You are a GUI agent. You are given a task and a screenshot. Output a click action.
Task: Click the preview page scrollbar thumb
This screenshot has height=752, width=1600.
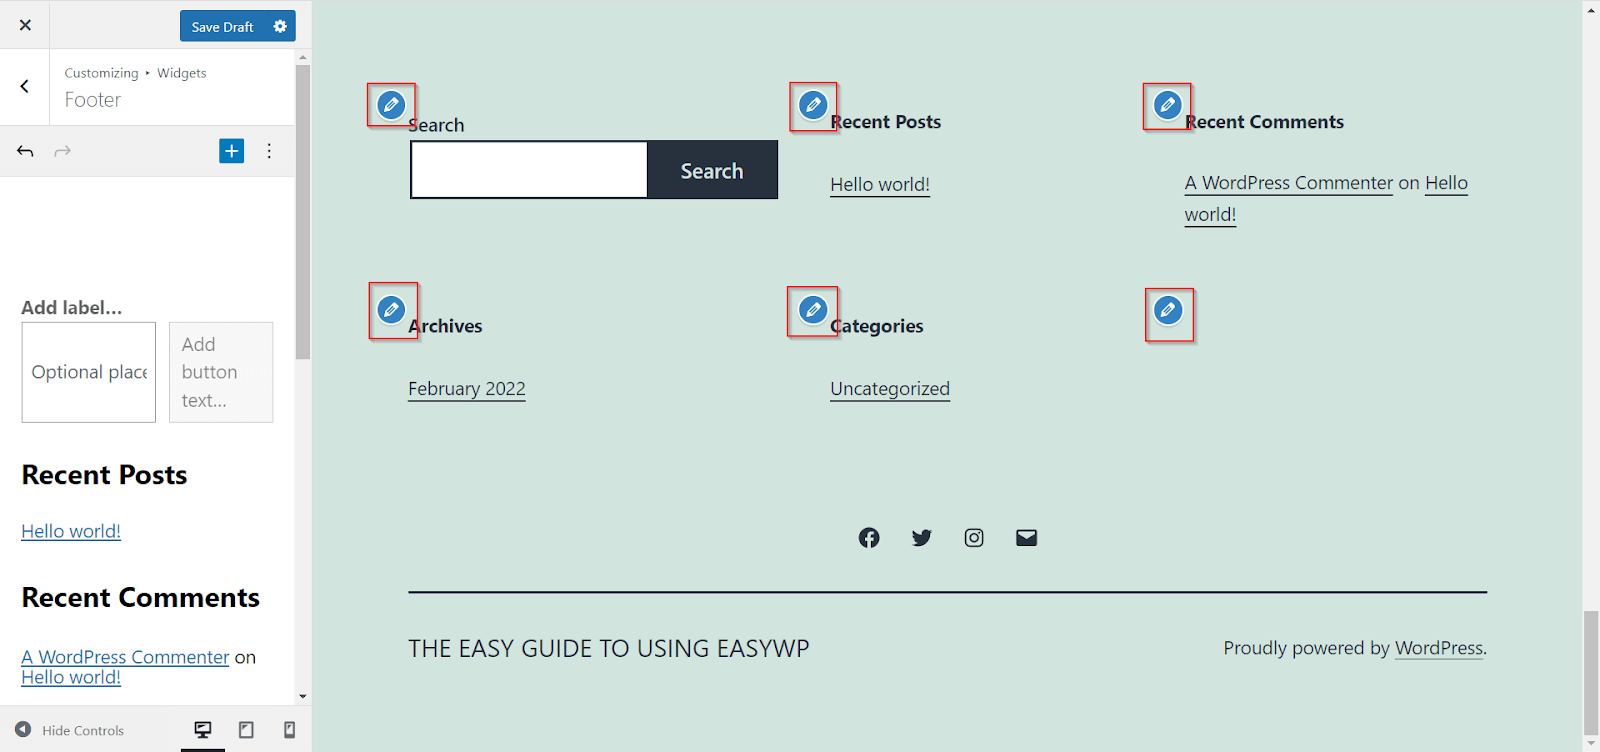pyautogui.click(x=1591, y=673)
